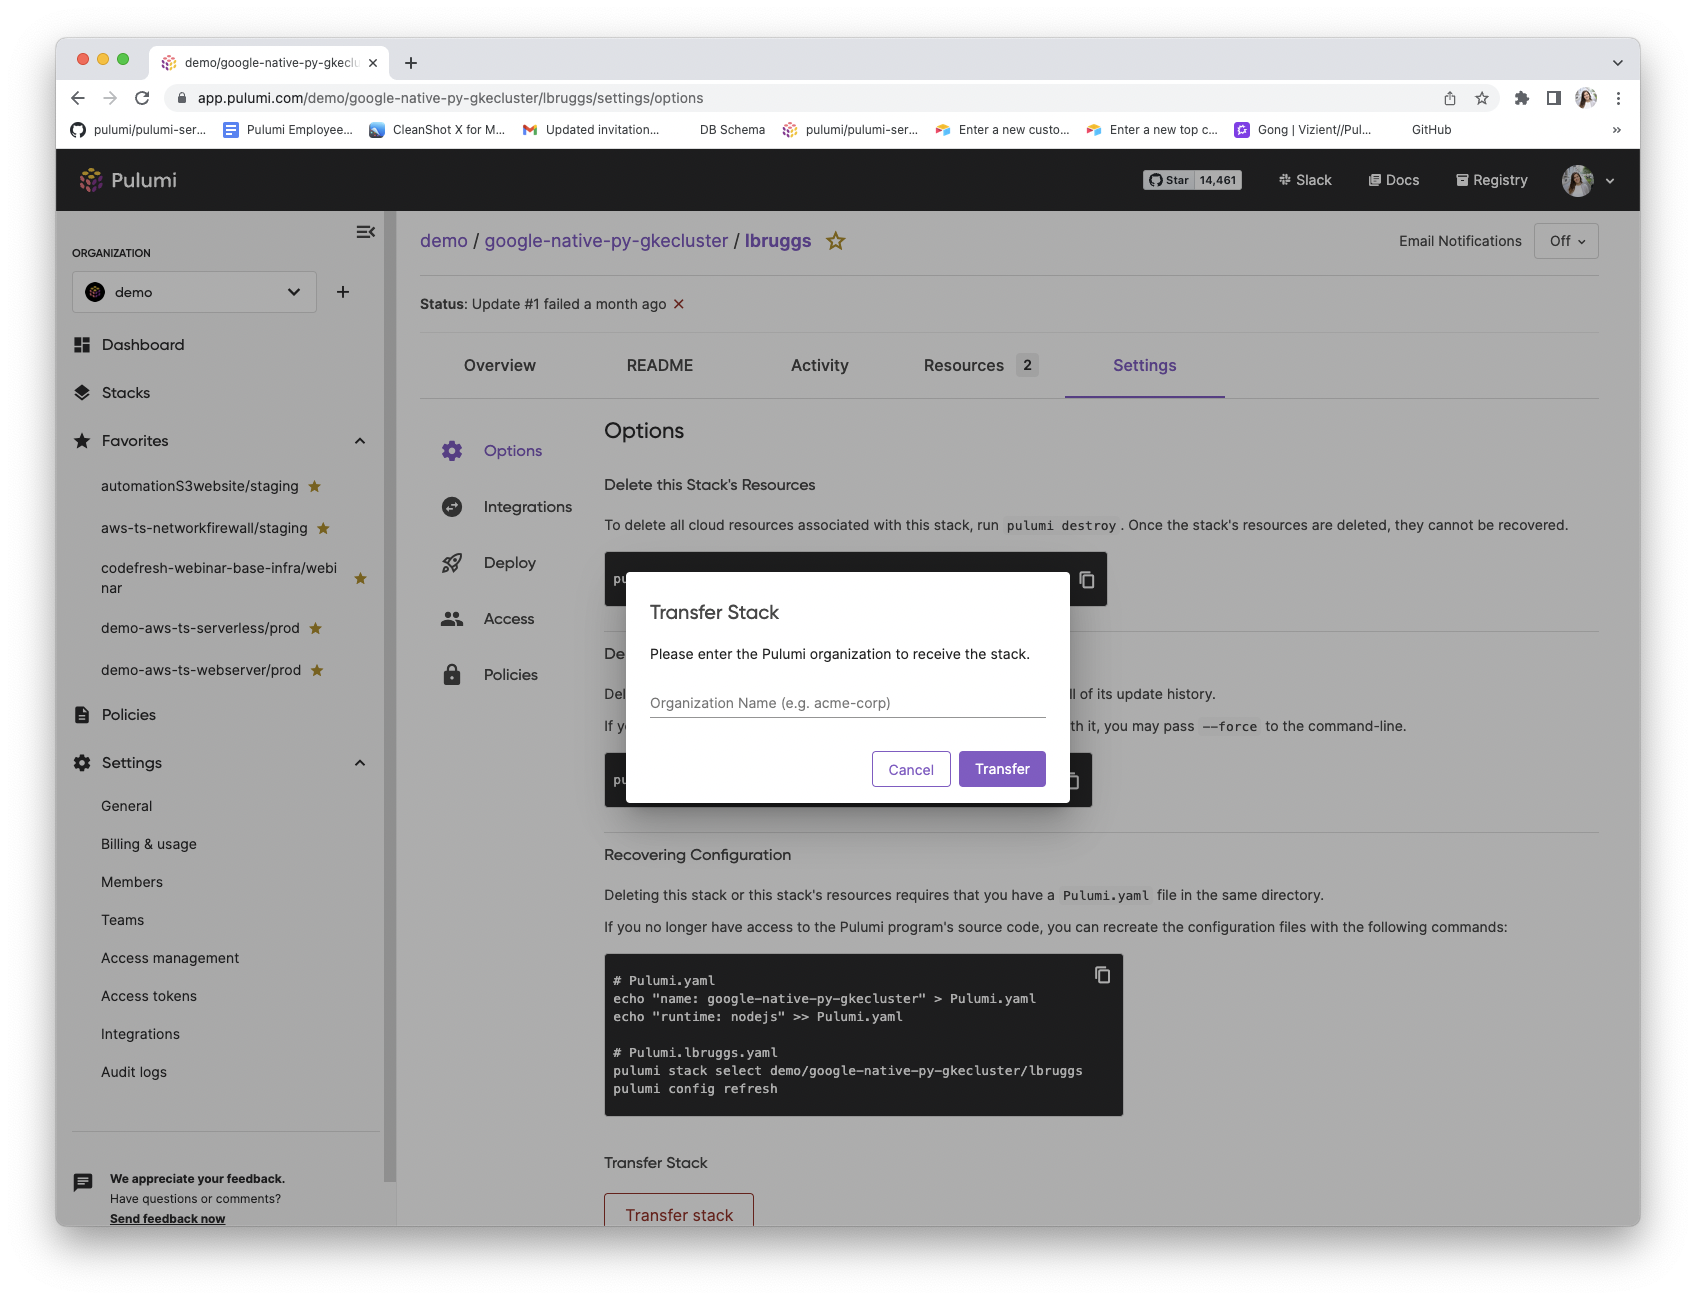This screenshot has height=1300, width=1696.
Task: Open DB Schema bookmark
Action: (x=732, y=130)
